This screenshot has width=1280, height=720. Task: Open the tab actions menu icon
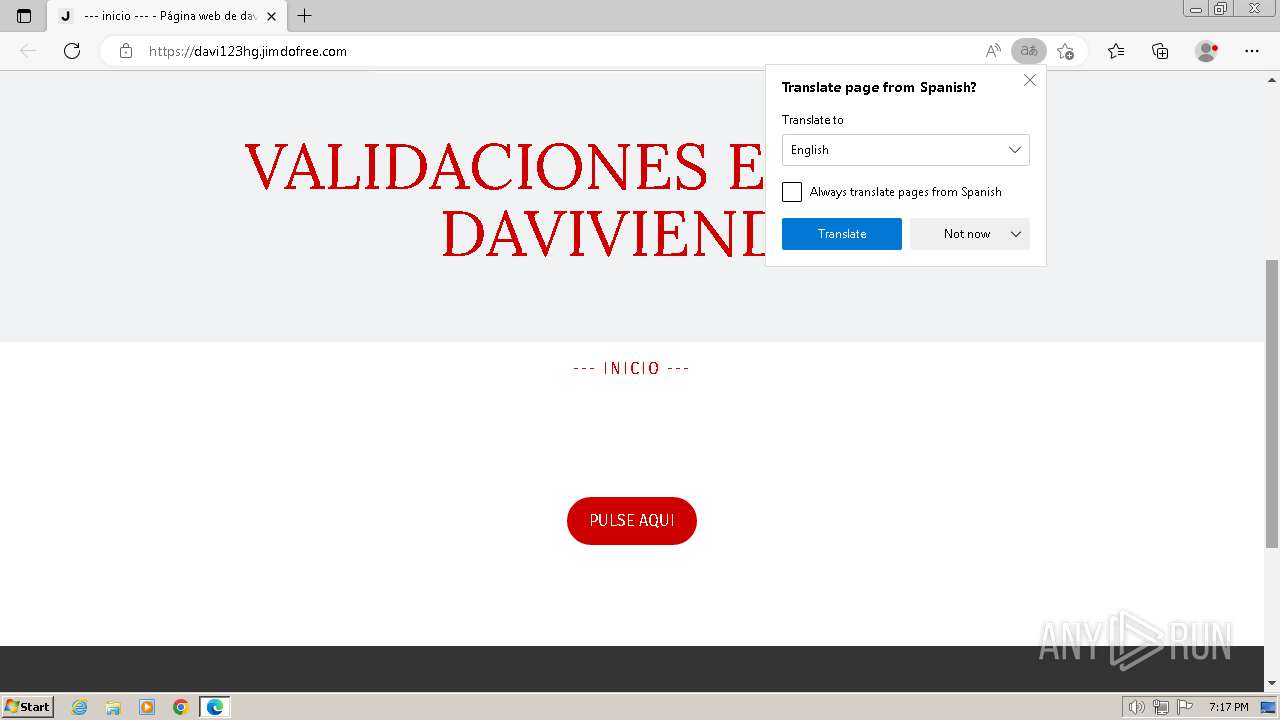tap(24, 16)
